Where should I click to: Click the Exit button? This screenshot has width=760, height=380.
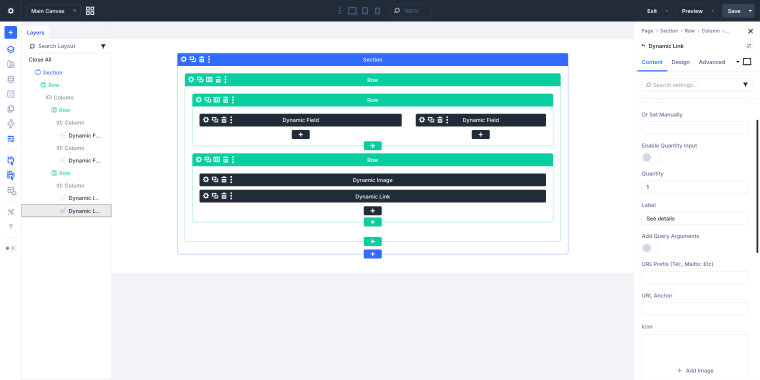click(652, 11)
